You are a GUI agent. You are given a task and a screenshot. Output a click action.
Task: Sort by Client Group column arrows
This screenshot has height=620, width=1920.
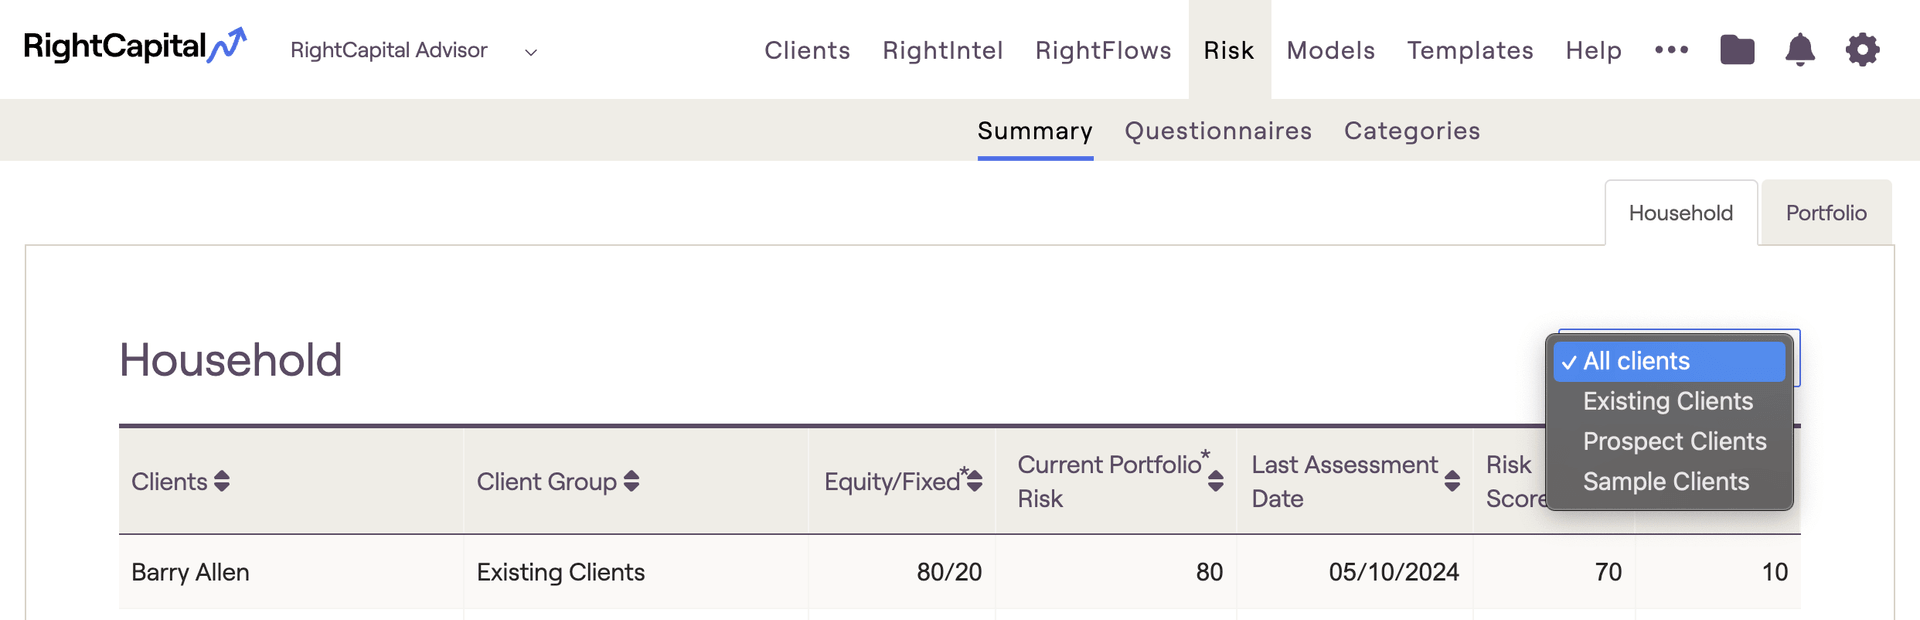coord(631,481)
